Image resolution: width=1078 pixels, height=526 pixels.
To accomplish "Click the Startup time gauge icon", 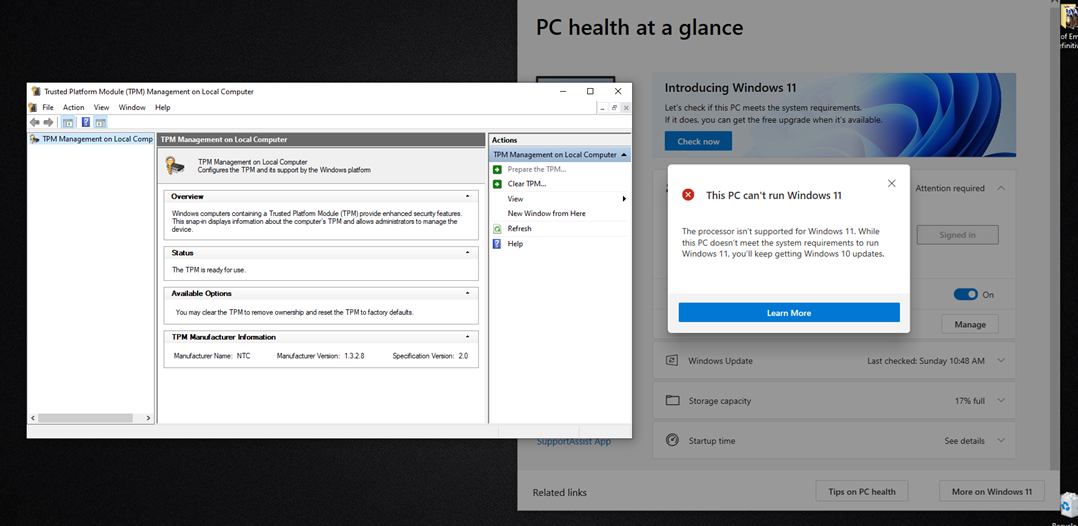I will coord(672,441).
